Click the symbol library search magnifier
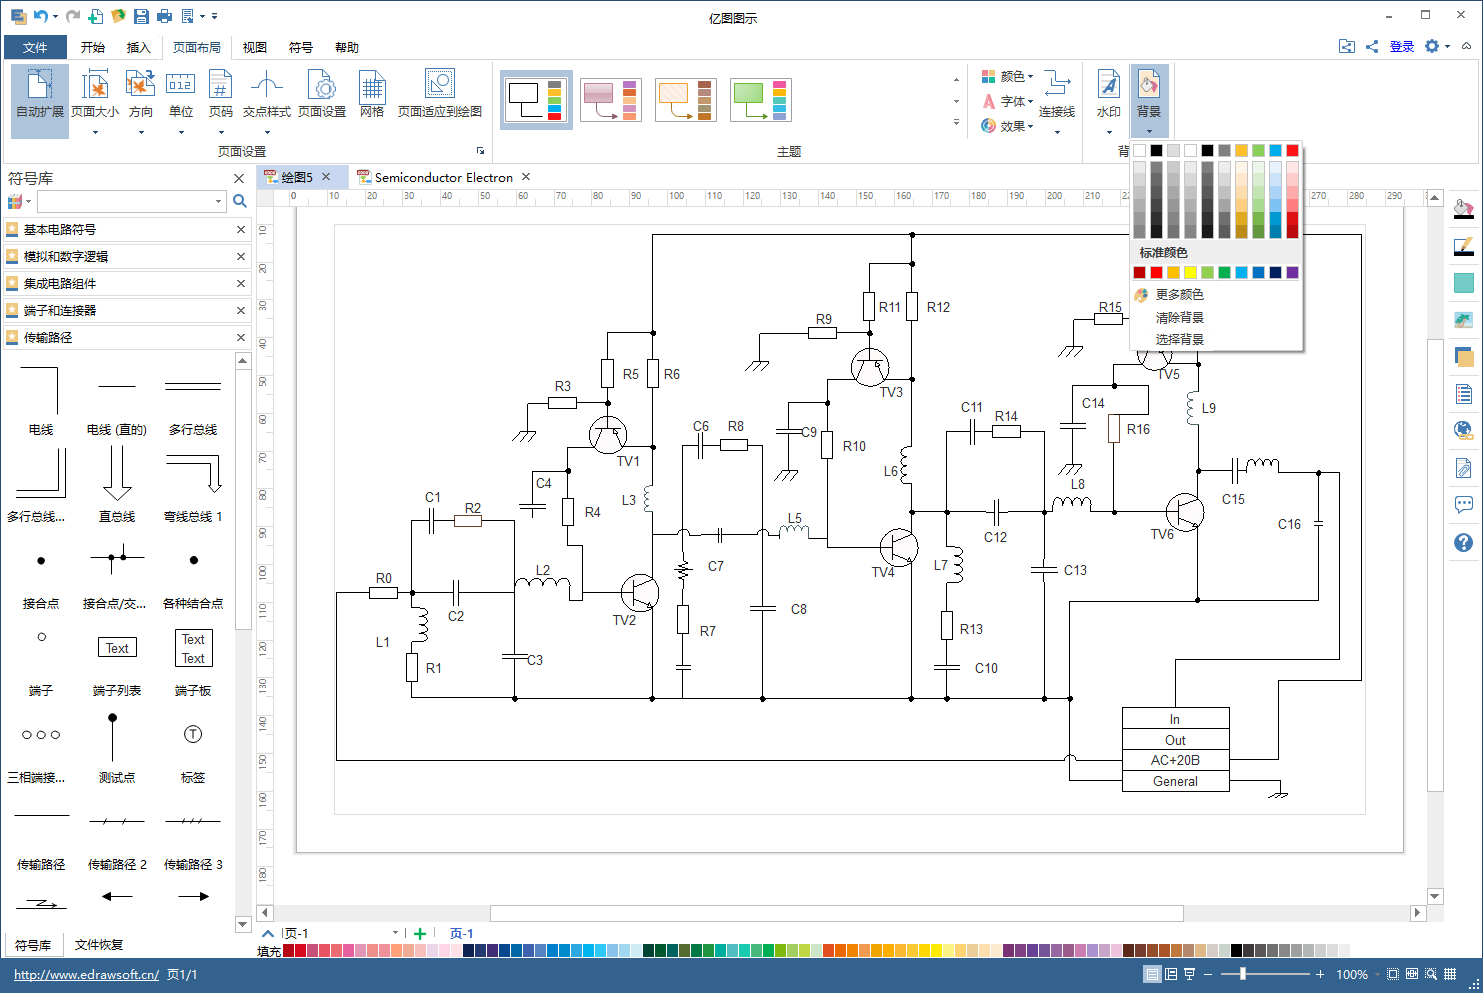Image resolution: width=1483 pixels, height=993 pixels. (x=240, y=201)
